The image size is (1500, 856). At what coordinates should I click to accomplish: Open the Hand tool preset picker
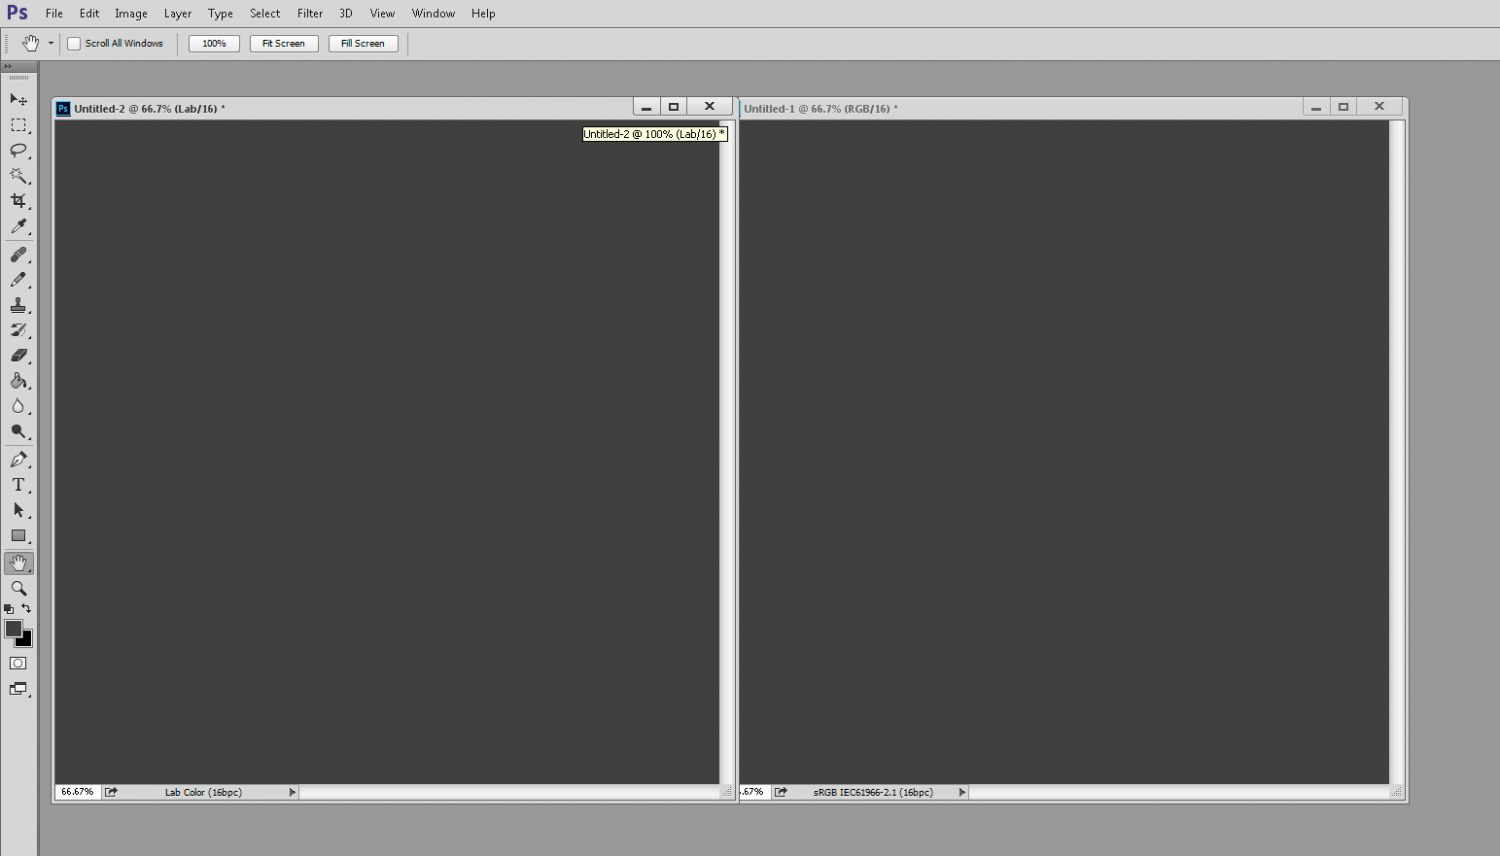click(50, 43)
